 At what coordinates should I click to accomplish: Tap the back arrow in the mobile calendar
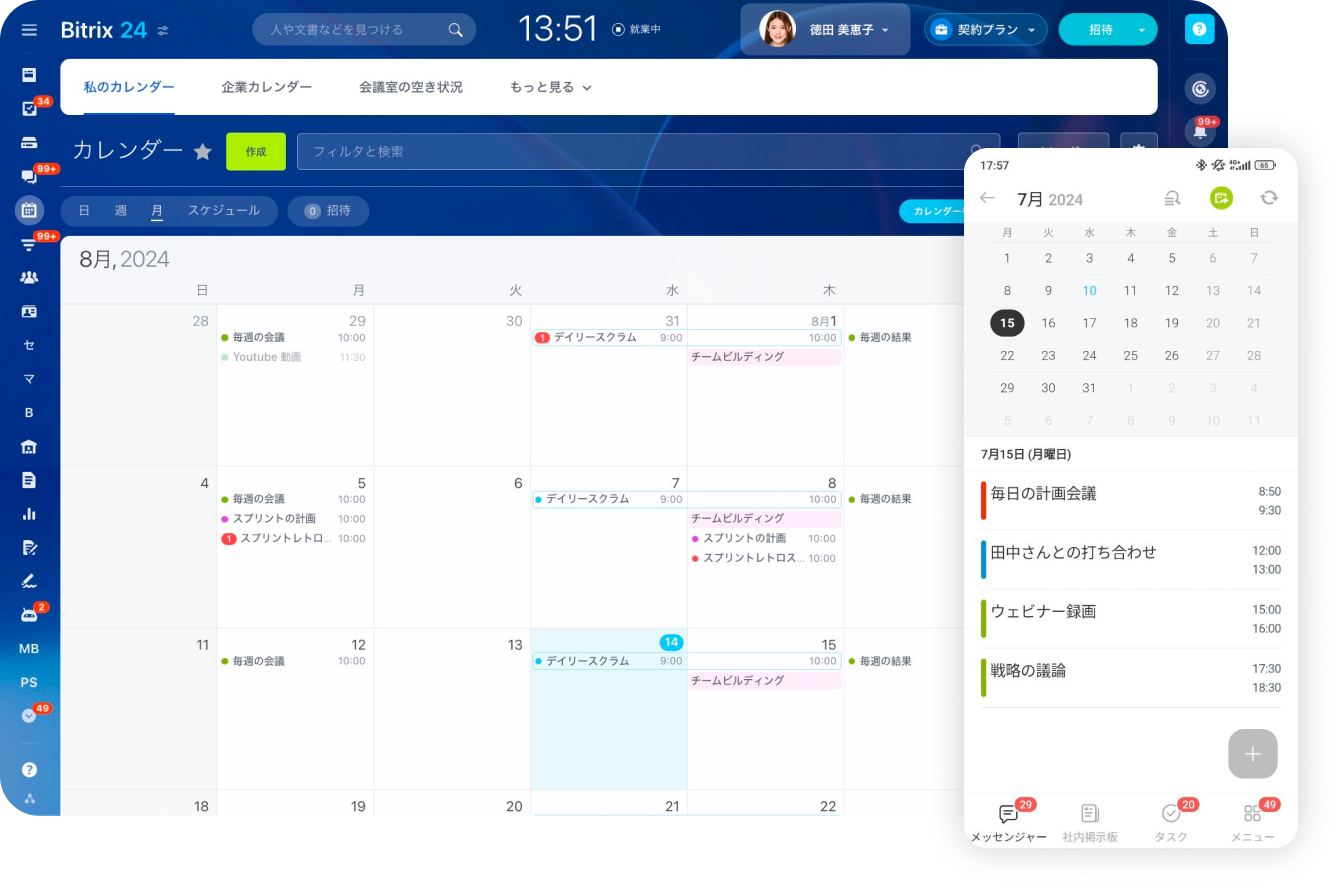(x=987, y=198)
